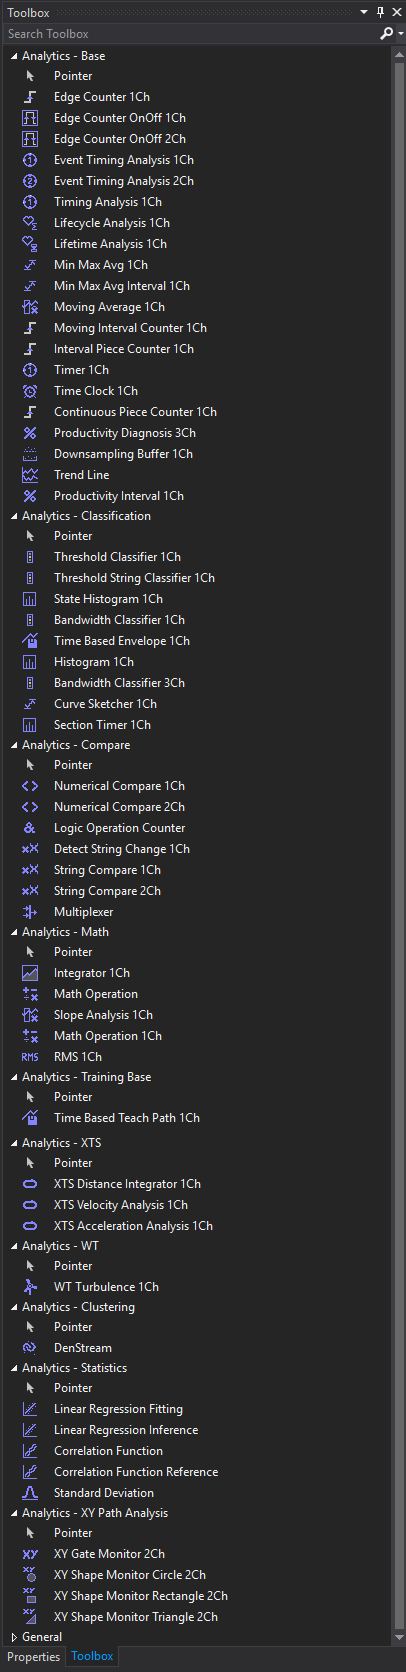
Task: Select XY Shape Monitor Triangle 2Ch
Action: [x=136, y=1617]
